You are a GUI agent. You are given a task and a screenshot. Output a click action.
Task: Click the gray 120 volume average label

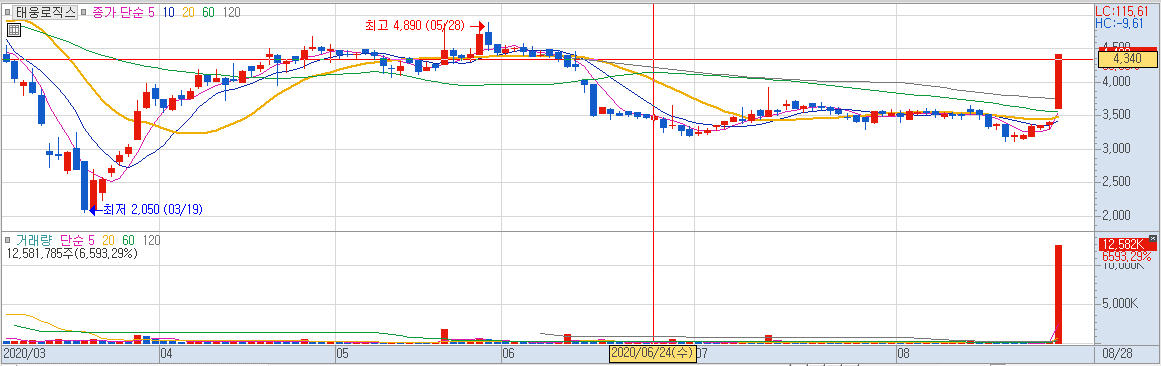(x=151, y=241)
